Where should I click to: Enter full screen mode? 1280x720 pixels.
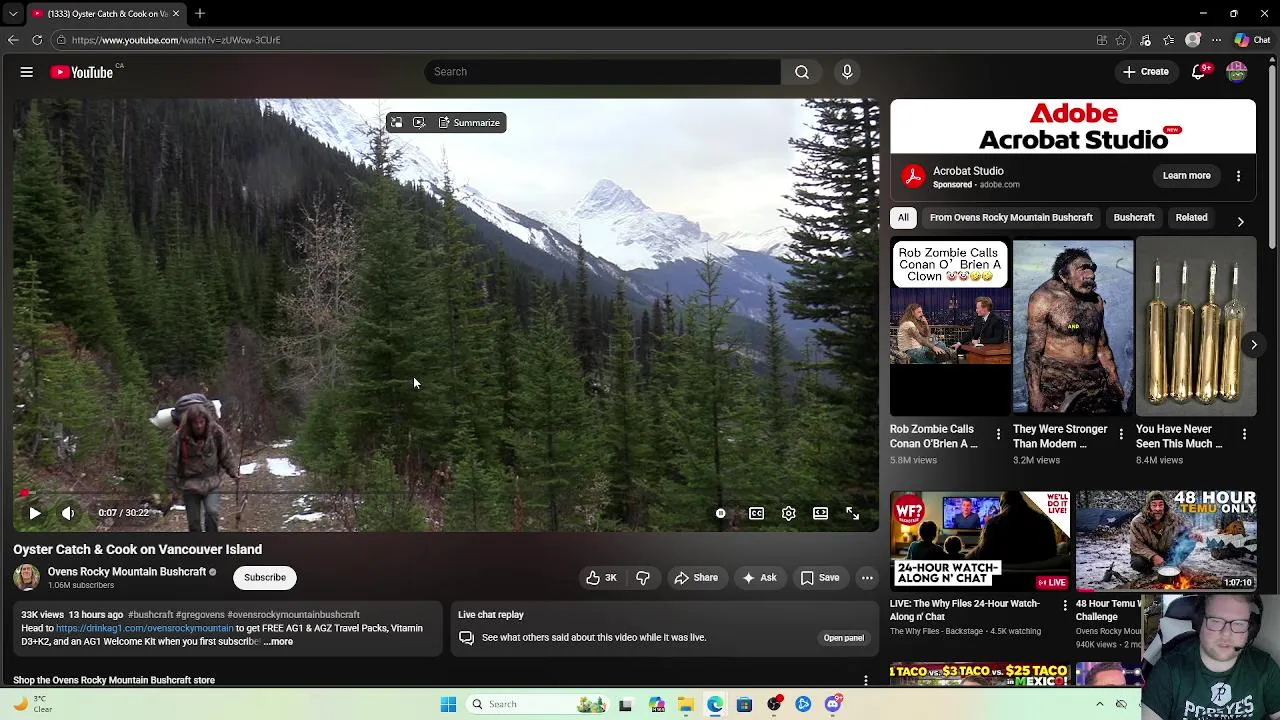pyautogui.click(x=852, y=513)
